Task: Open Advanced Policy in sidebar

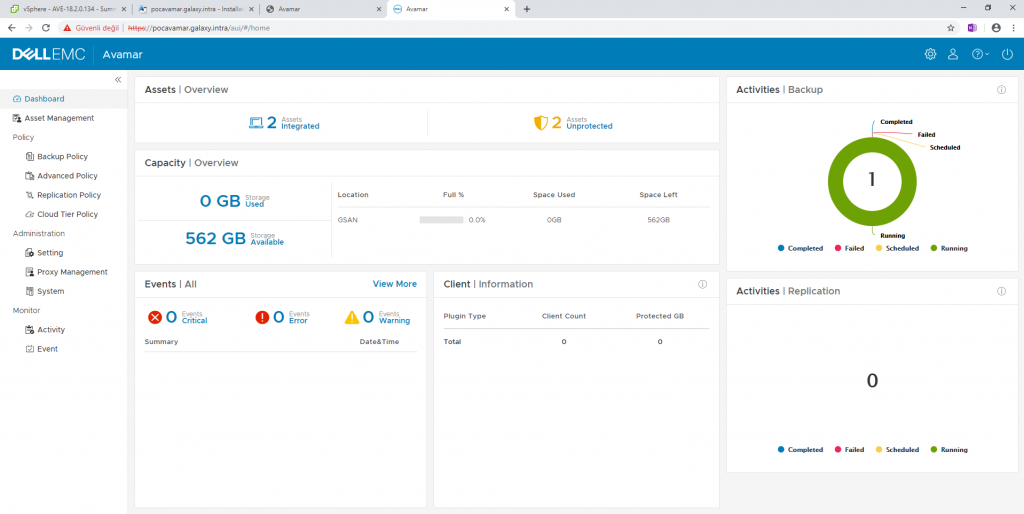Action: pyautogui.click(x=63, y=176)
